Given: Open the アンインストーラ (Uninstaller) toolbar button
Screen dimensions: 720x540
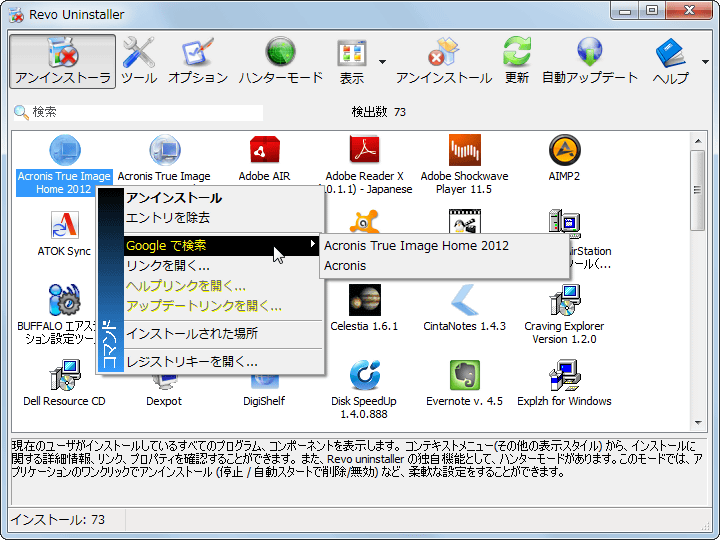Looking at the screenshot, I should (x=62, y=61).
